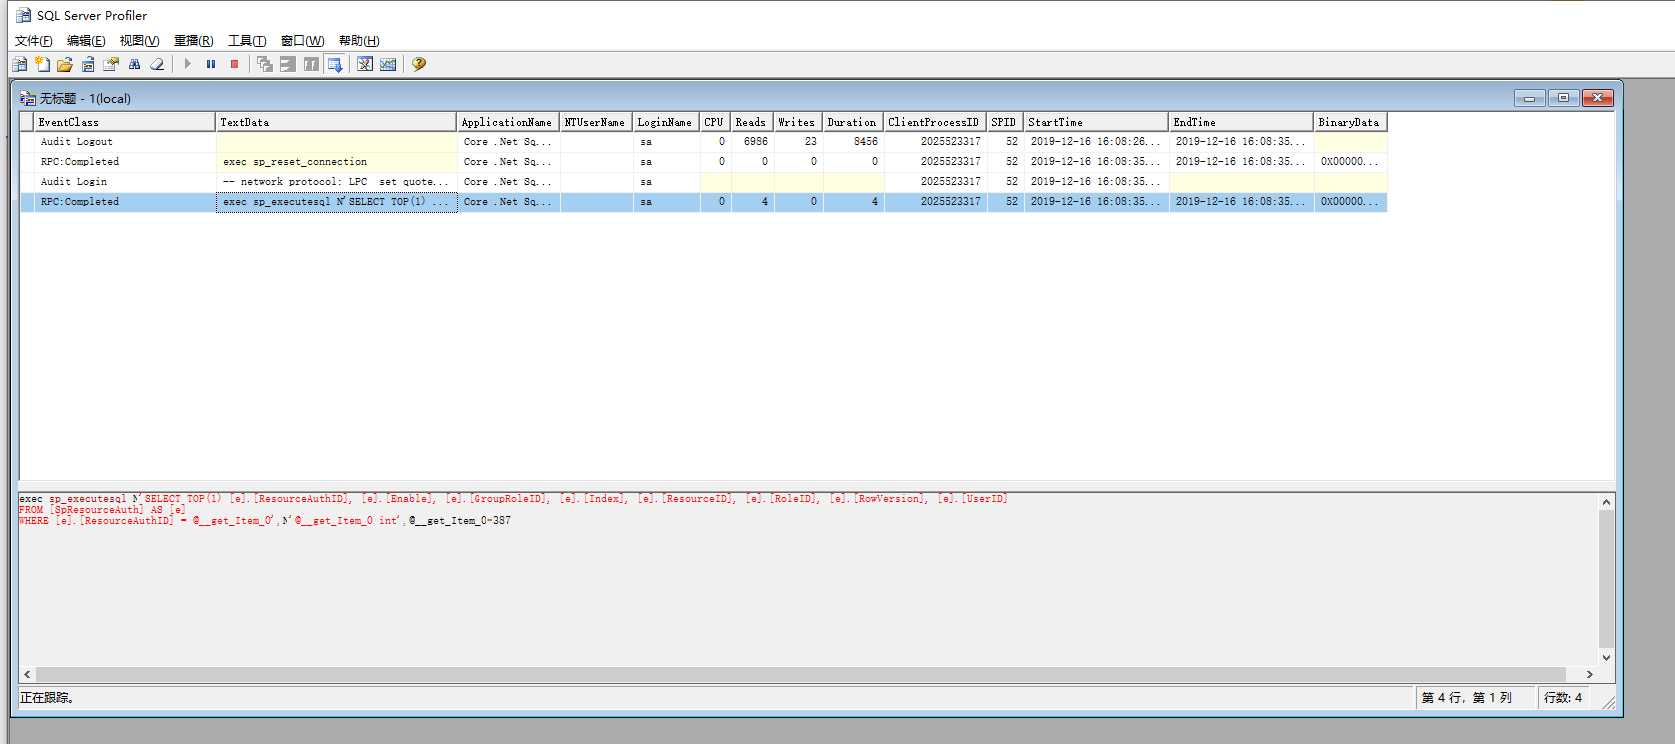Pause the running trace

click(x=211, y=64)
